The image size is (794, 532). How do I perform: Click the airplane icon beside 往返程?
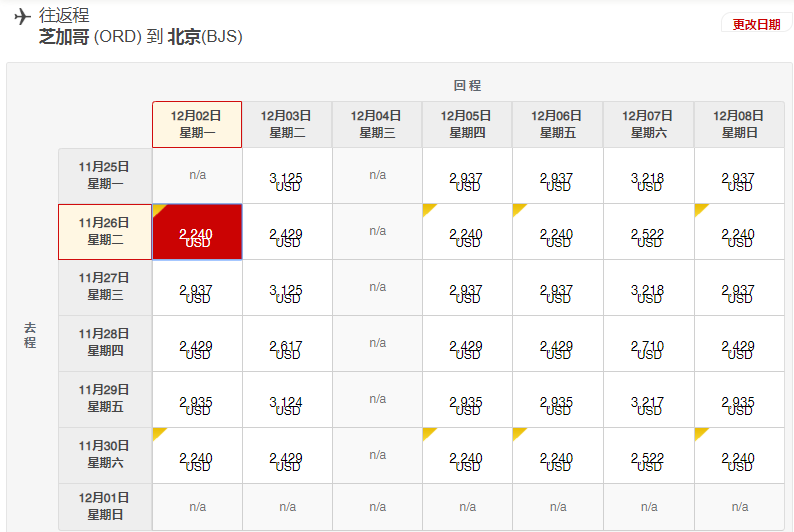click(22, 17)
